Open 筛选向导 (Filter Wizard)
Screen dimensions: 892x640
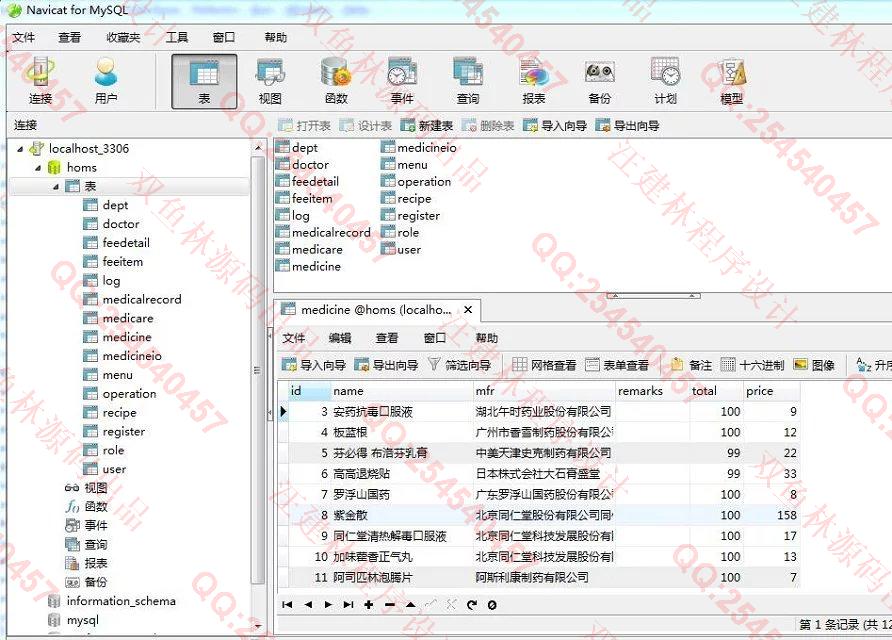459,365
